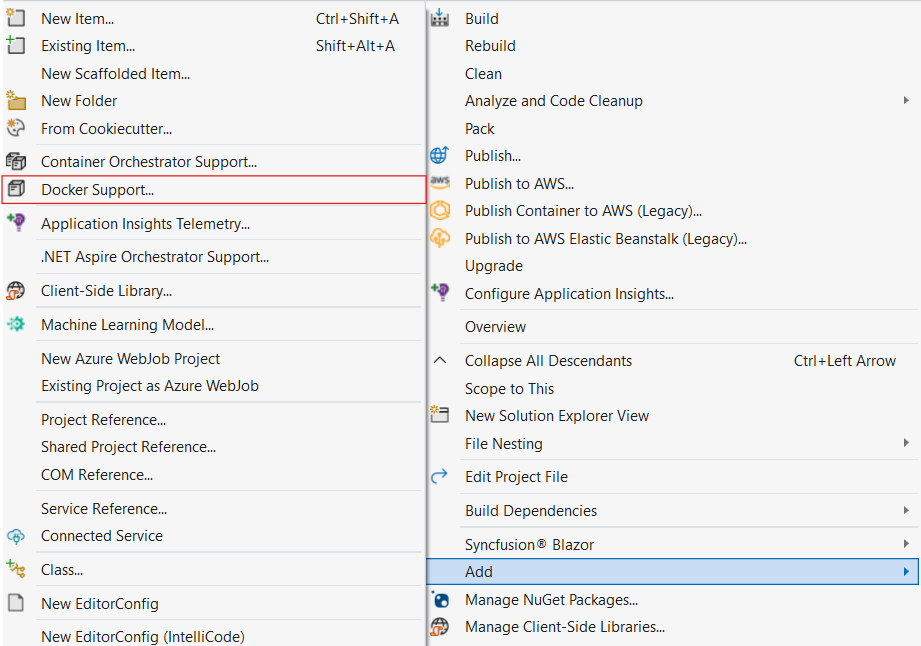This screenshot has height=646, width=921.
Task: Expand the Syncfusion Blazor submenu arrow
Action: pos(906,544)
